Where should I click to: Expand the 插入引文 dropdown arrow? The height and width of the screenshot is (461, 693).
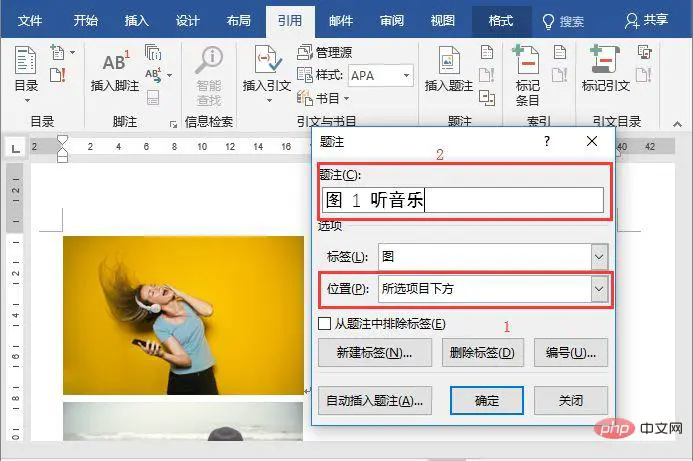(x=269, y=101)
